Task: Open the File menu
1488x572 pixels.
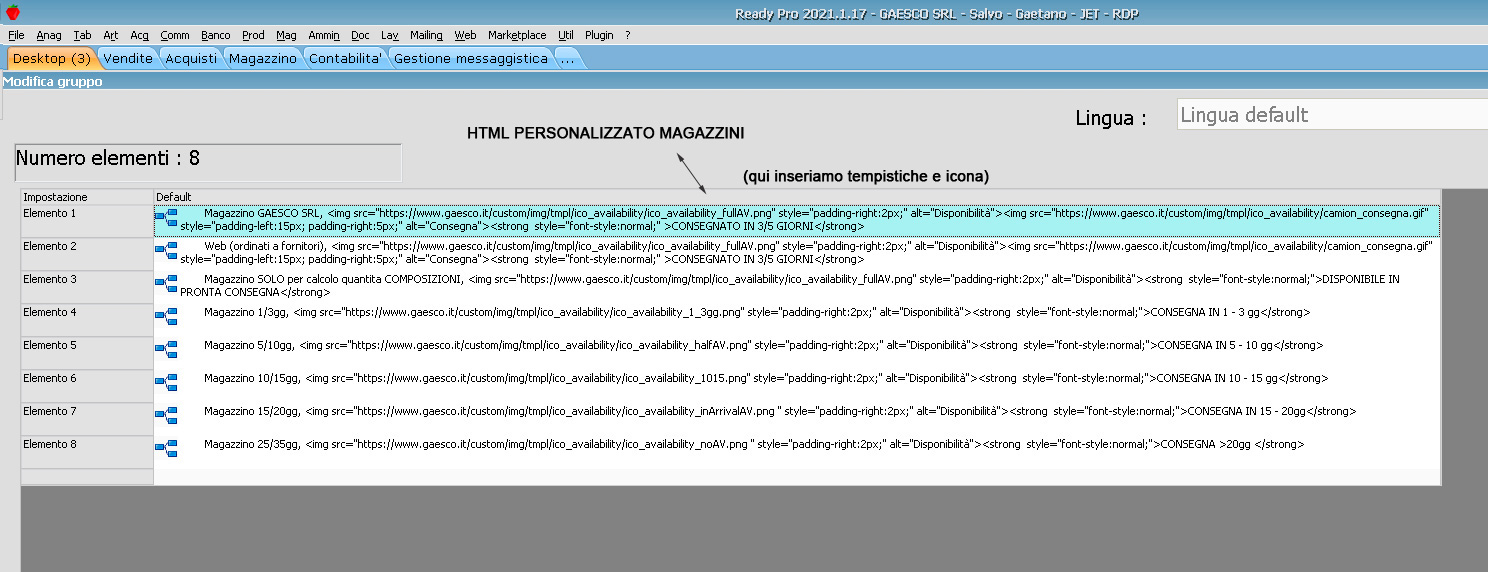Action: pos(16,35)
